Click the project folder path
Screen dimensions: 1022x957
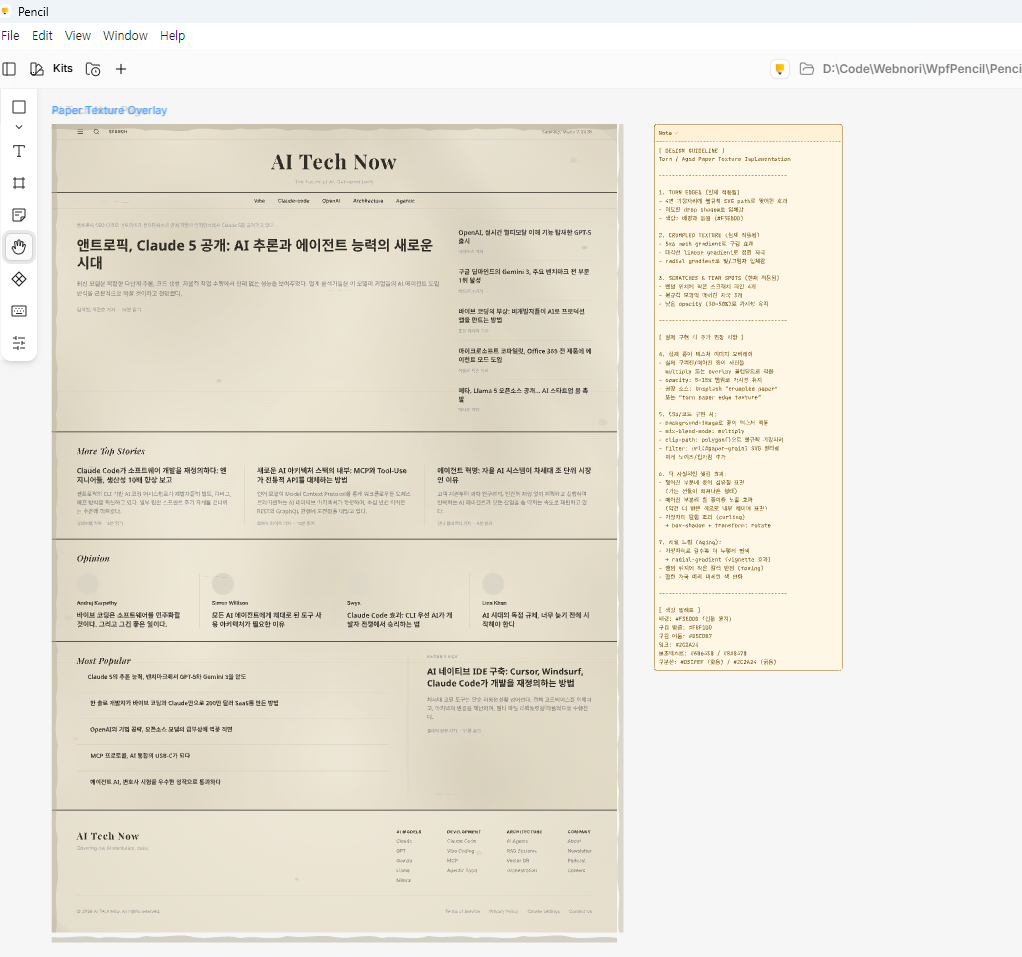[x=920, y=69]
